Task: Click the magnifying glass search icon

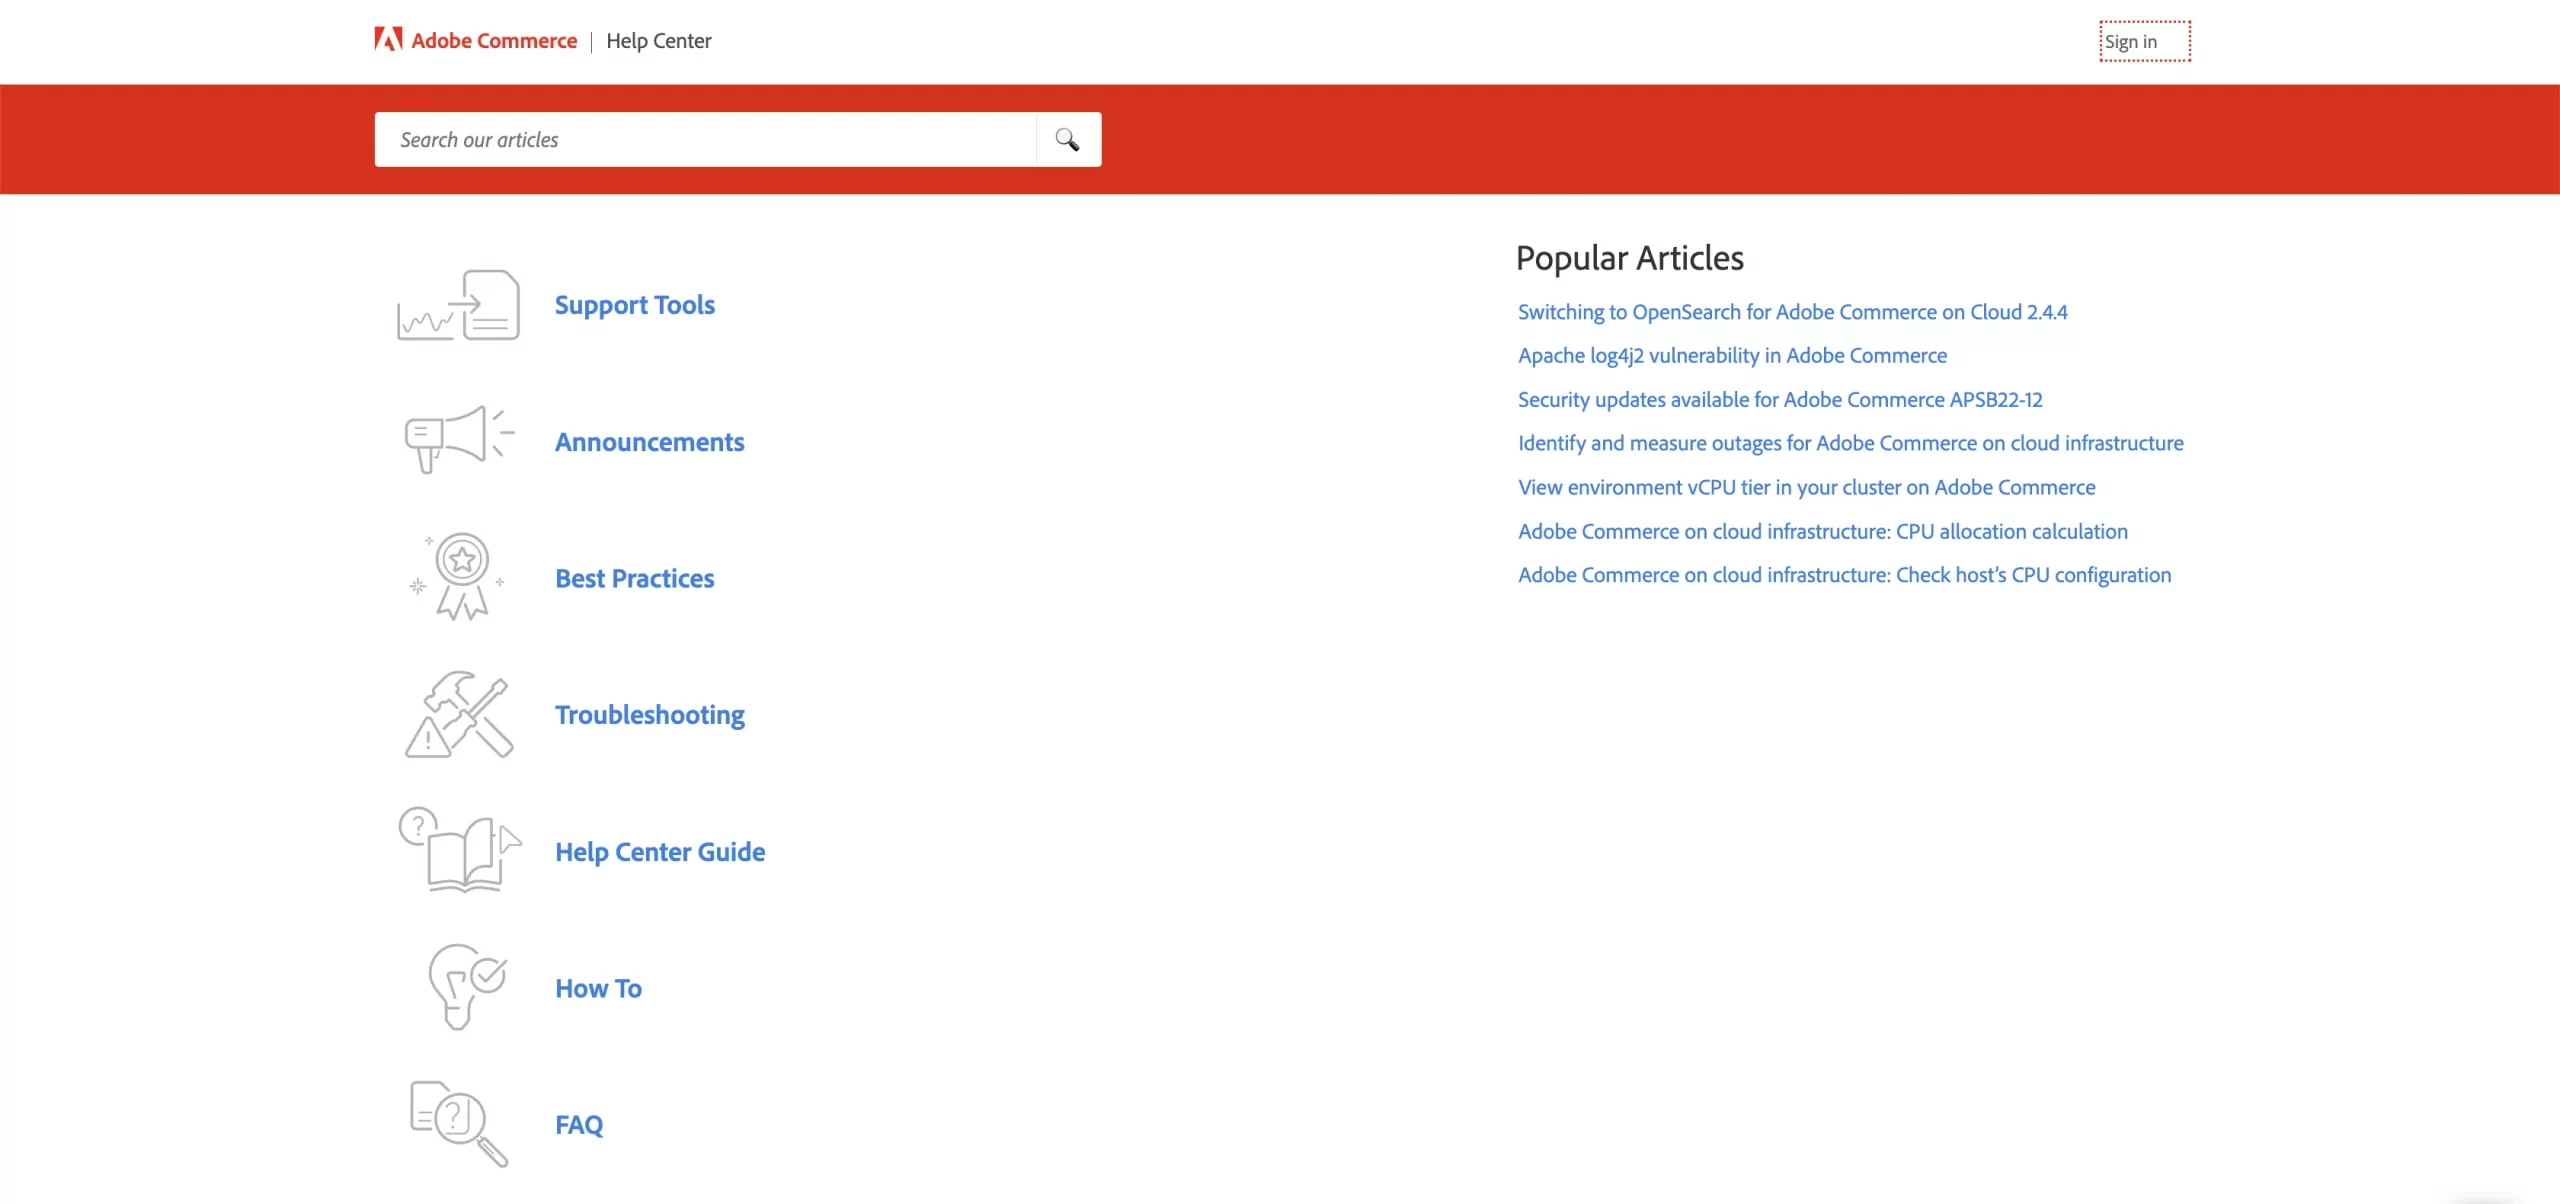Action: tap(1067, 140)
